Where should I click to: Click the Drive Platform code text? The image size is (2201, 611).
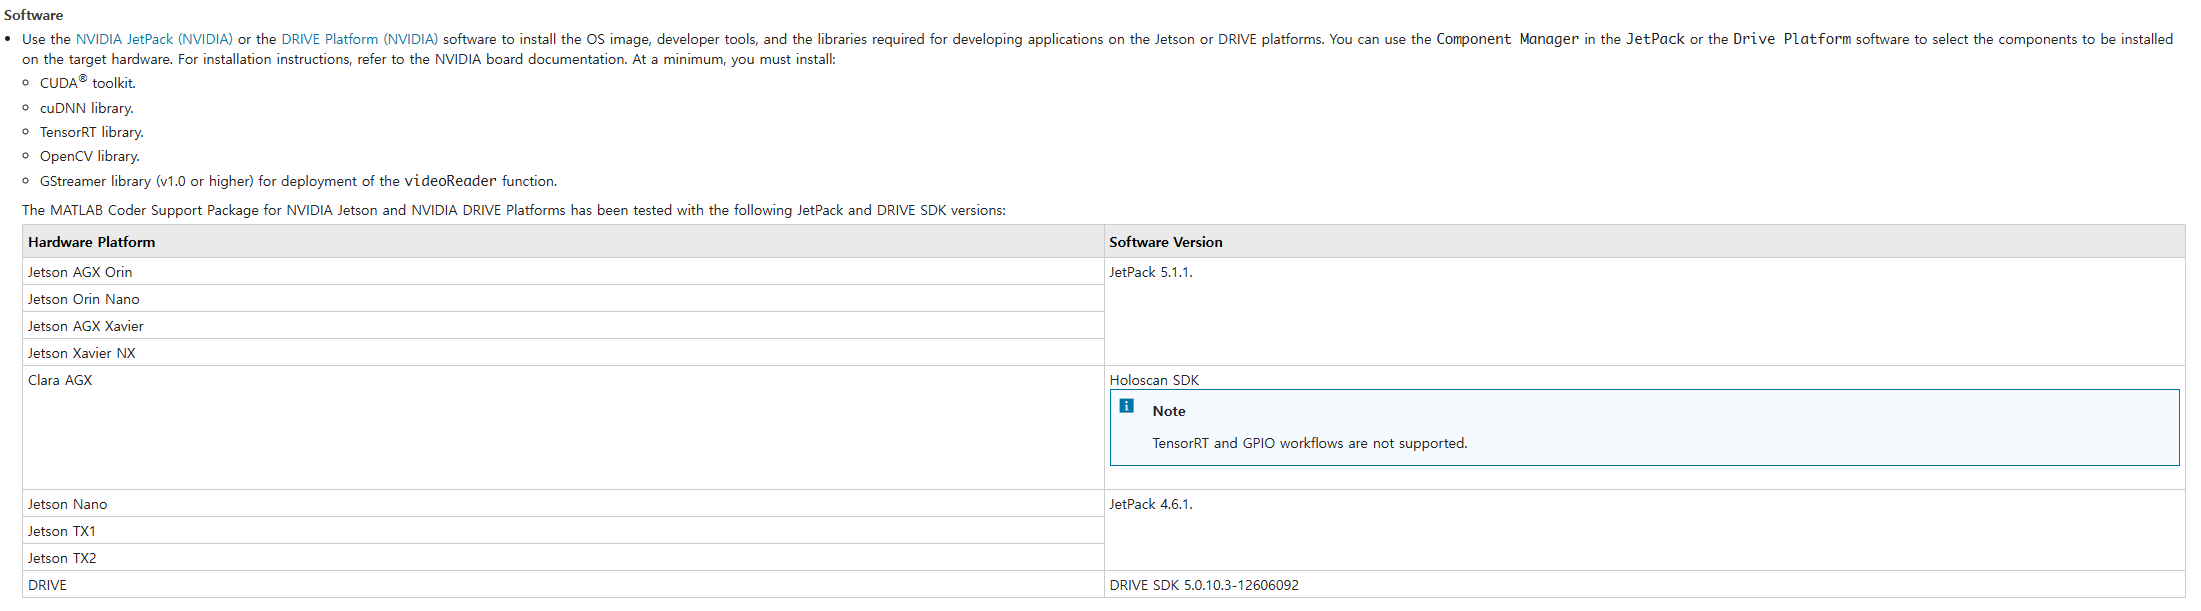(x=1792, y=39)
